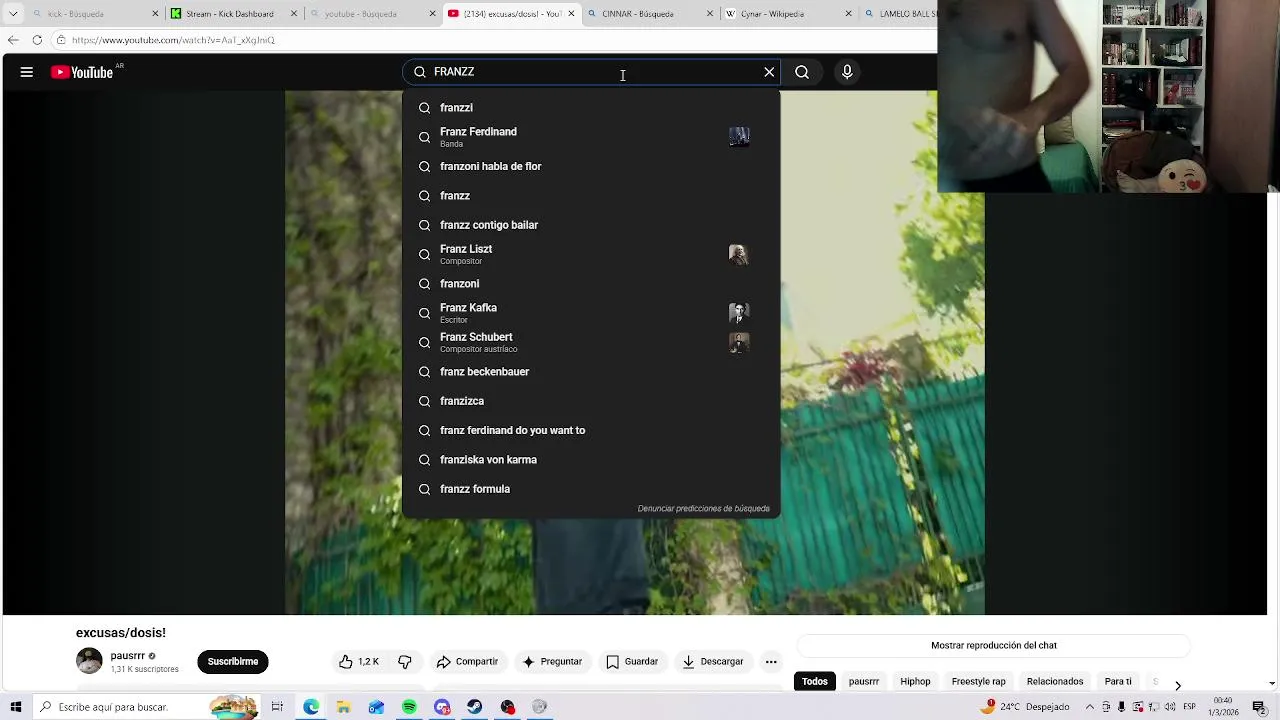1280x720 pixels.
Task: Open the Franz Kafka portrait thumbnail
Action: [739, 313]
